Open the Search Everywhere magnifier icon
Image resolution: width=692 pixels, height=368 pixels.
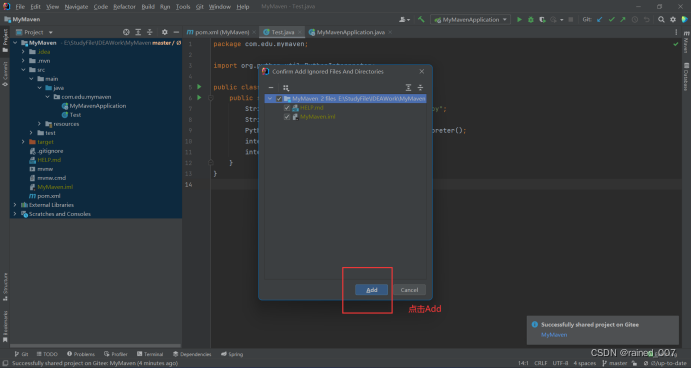661,19
